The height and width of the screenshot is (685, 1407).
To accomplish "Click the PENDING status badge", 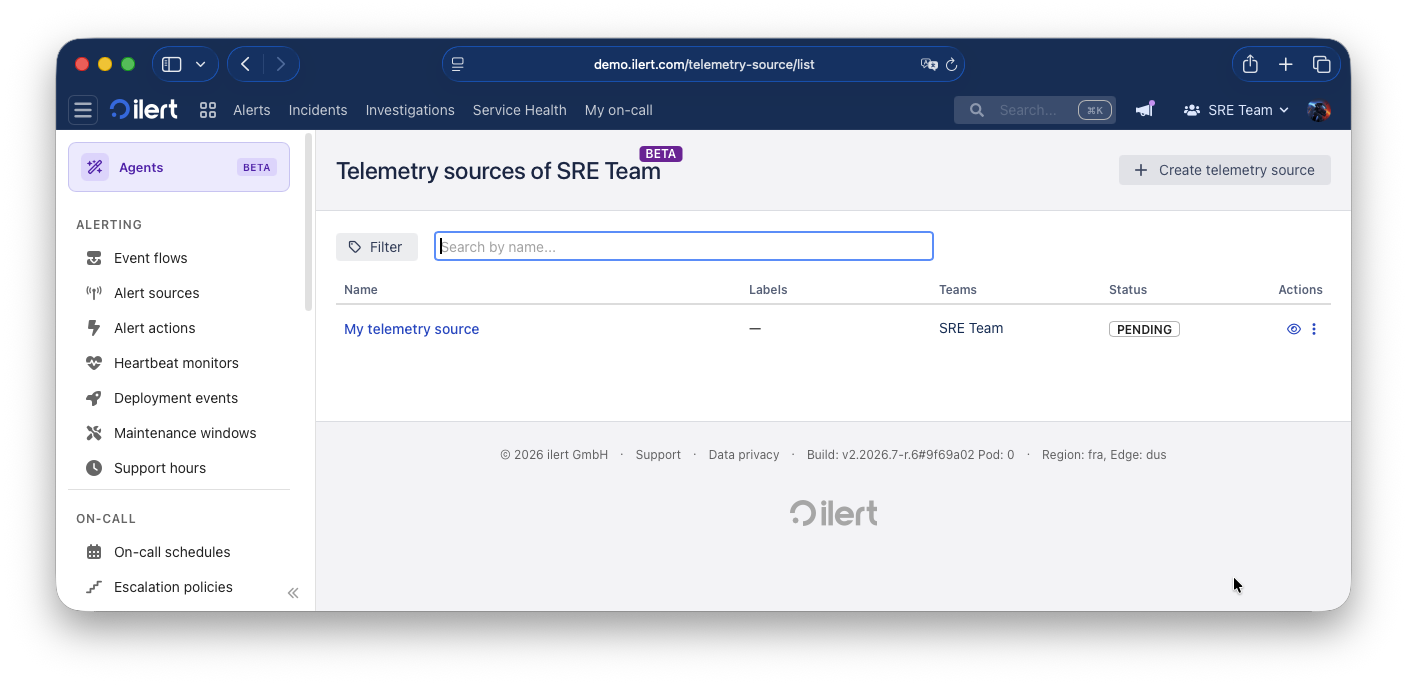I will coord(1144,329).
